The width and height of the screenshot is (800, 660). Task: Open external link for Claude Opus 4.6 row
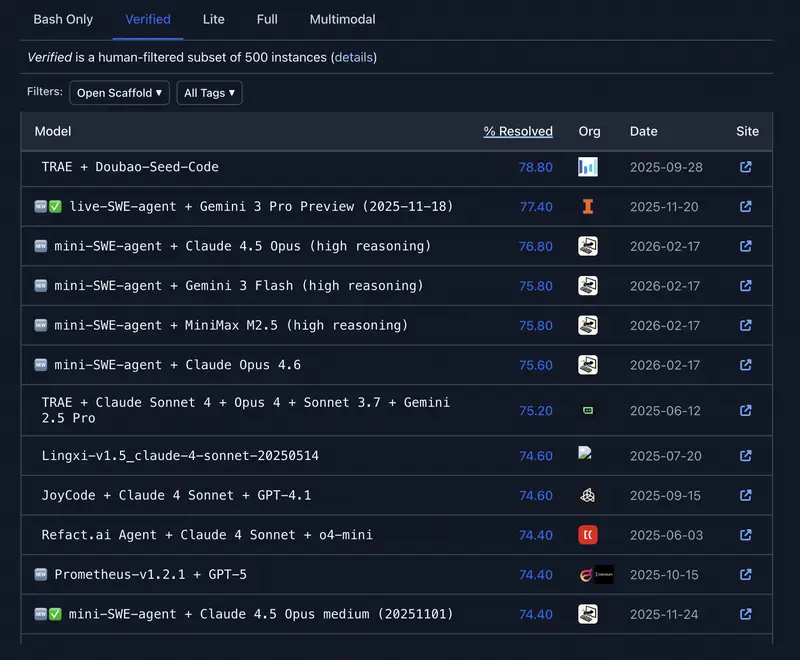745,366
